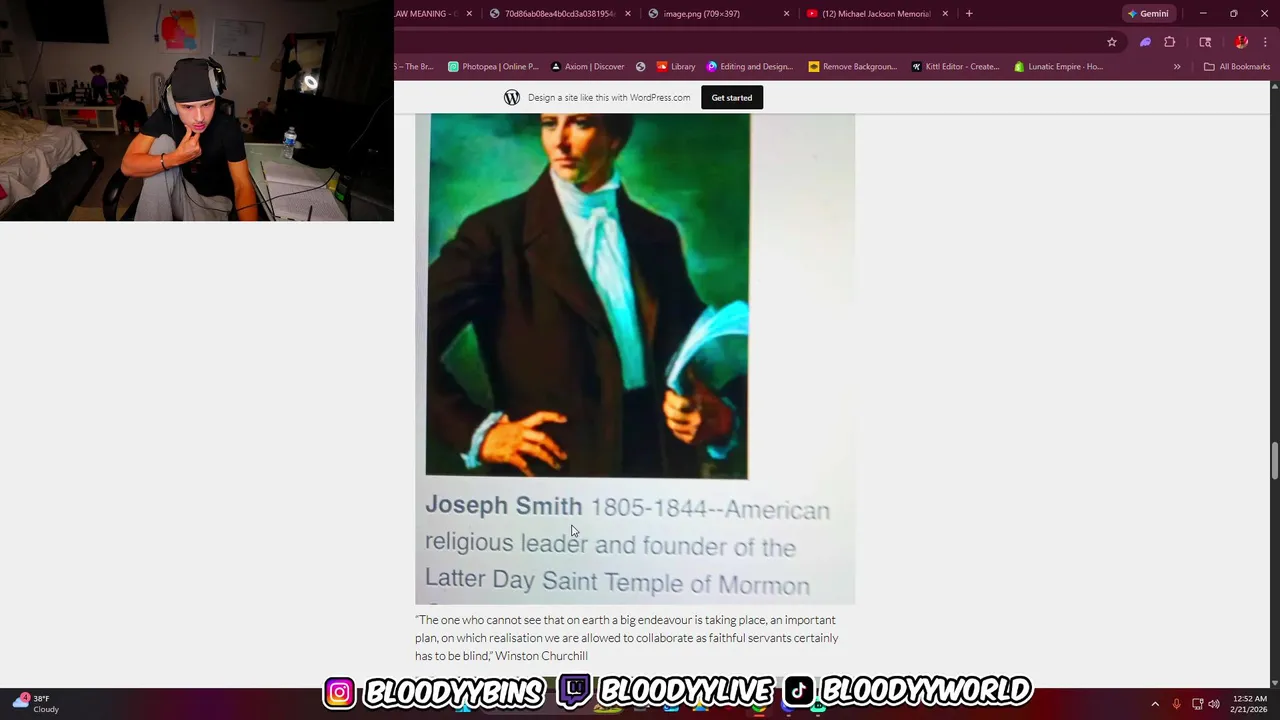
Task: Close the Michael Jackson Memorial tab
Action: pyautogui.click(x=945, y=14)
